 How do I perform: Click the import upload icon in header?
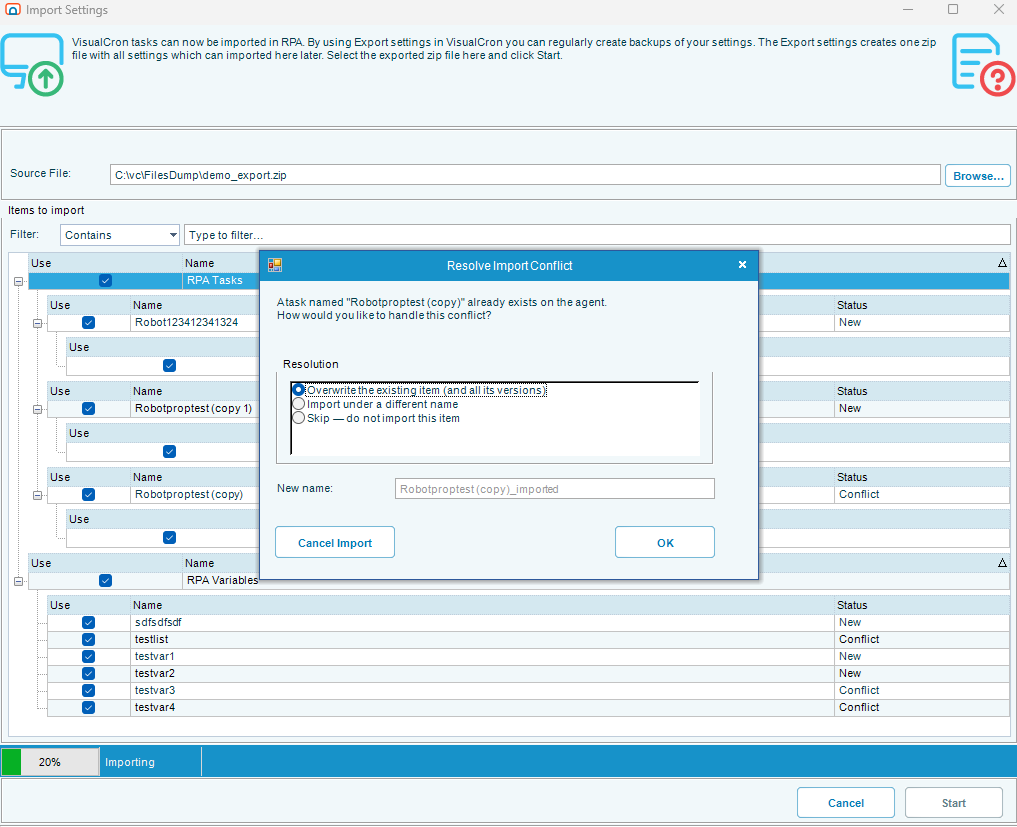tap(32, 65)
